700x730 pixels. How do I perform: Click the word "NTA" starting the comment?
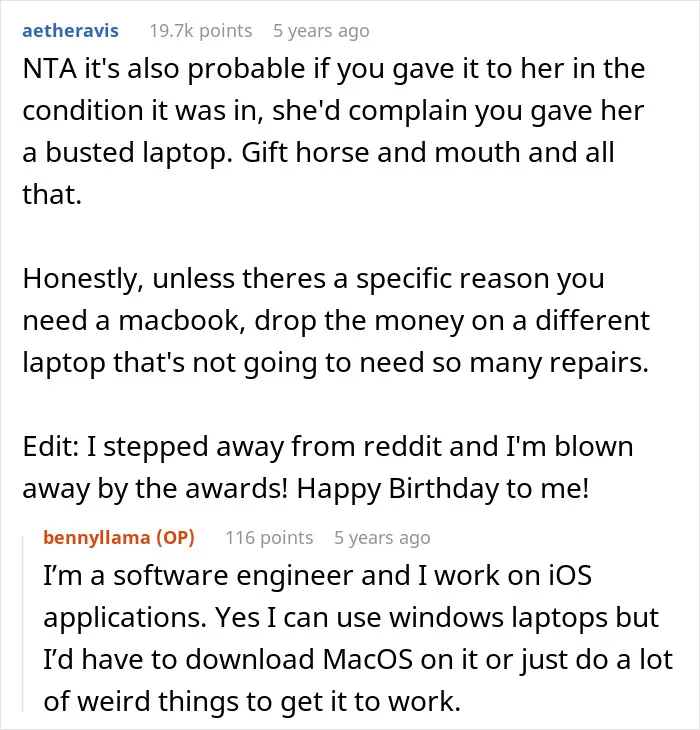click(50, 69)
